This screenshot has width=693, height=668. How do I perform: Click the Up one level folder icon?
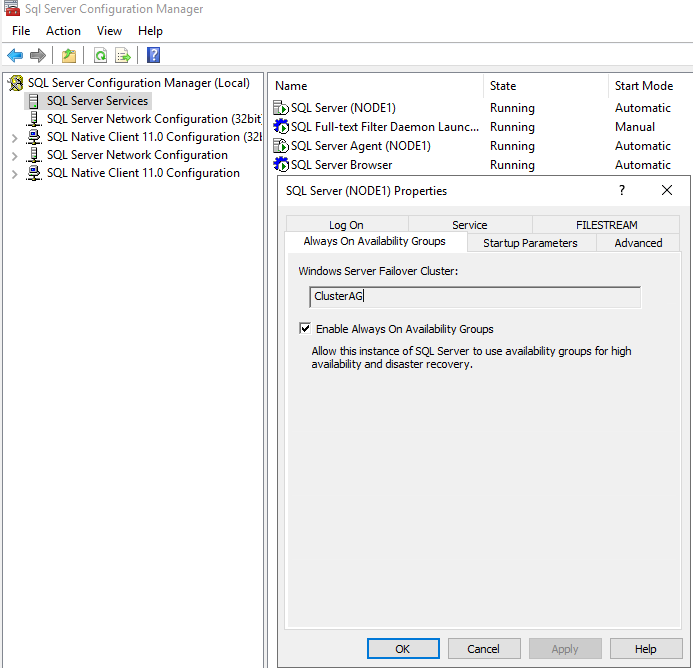click(x=69, y=55)
